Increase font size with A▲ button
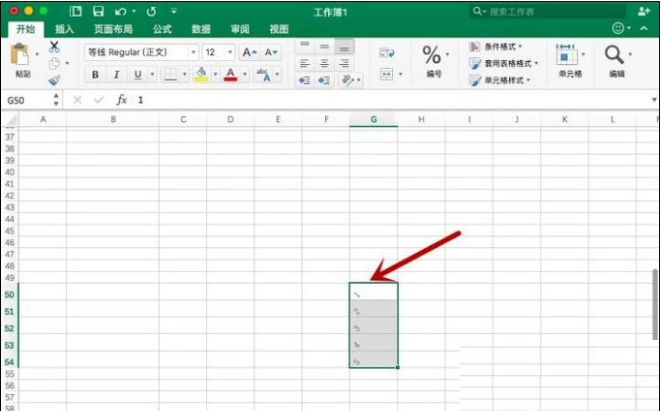This screenshot has height=411, width=661. 250,53
